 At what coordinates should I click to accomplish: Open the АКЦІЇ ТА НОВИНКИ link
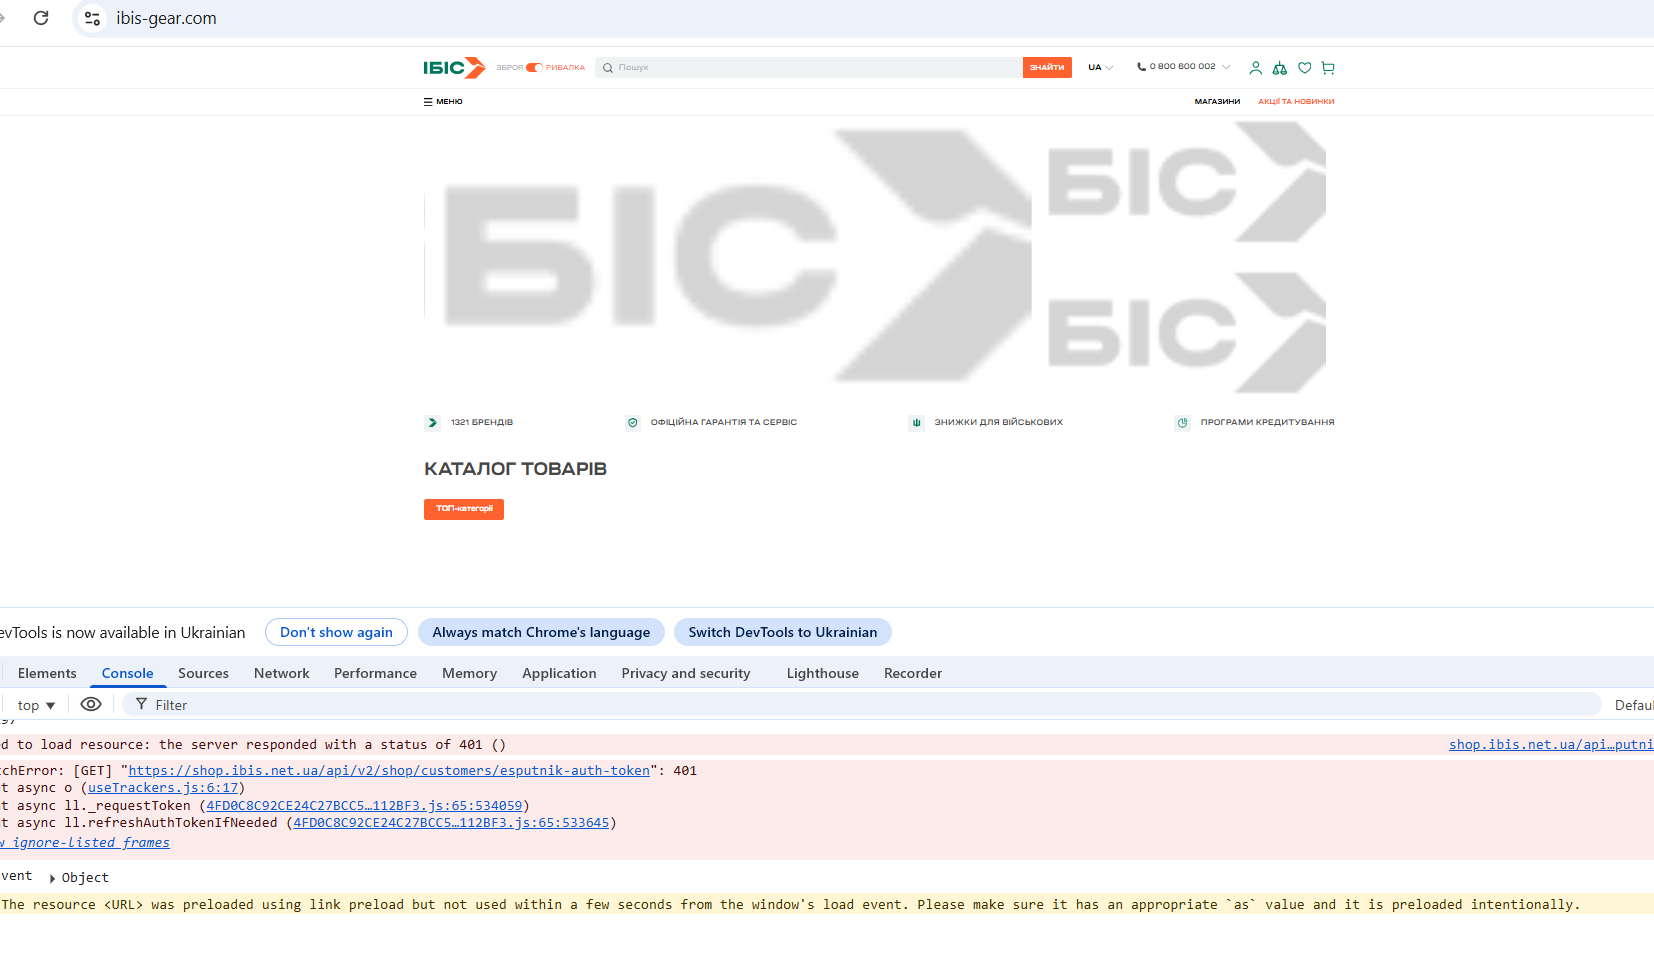coord(1296,102)
